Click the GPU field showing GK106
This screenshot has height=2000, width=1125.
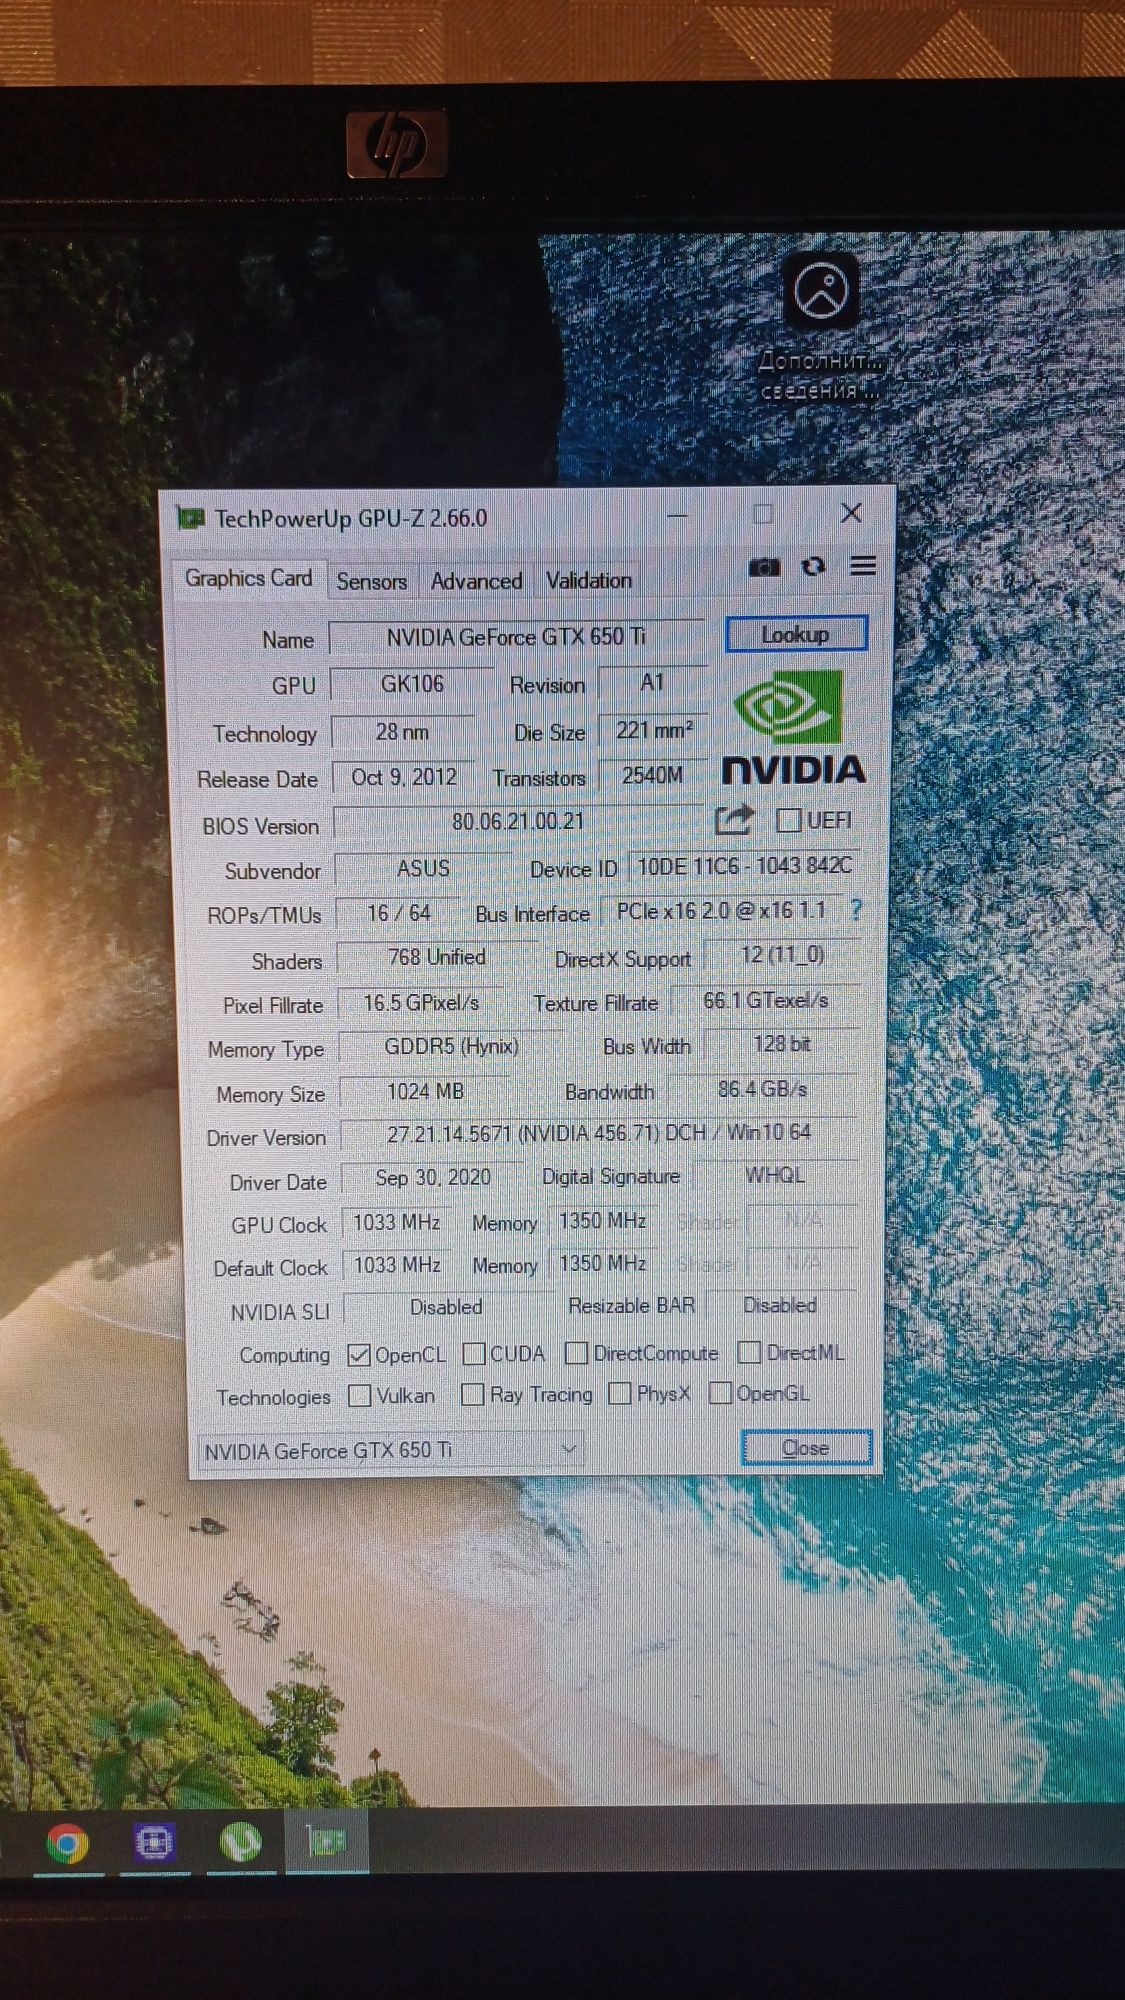pyautogui.click(x=412, y=684)
